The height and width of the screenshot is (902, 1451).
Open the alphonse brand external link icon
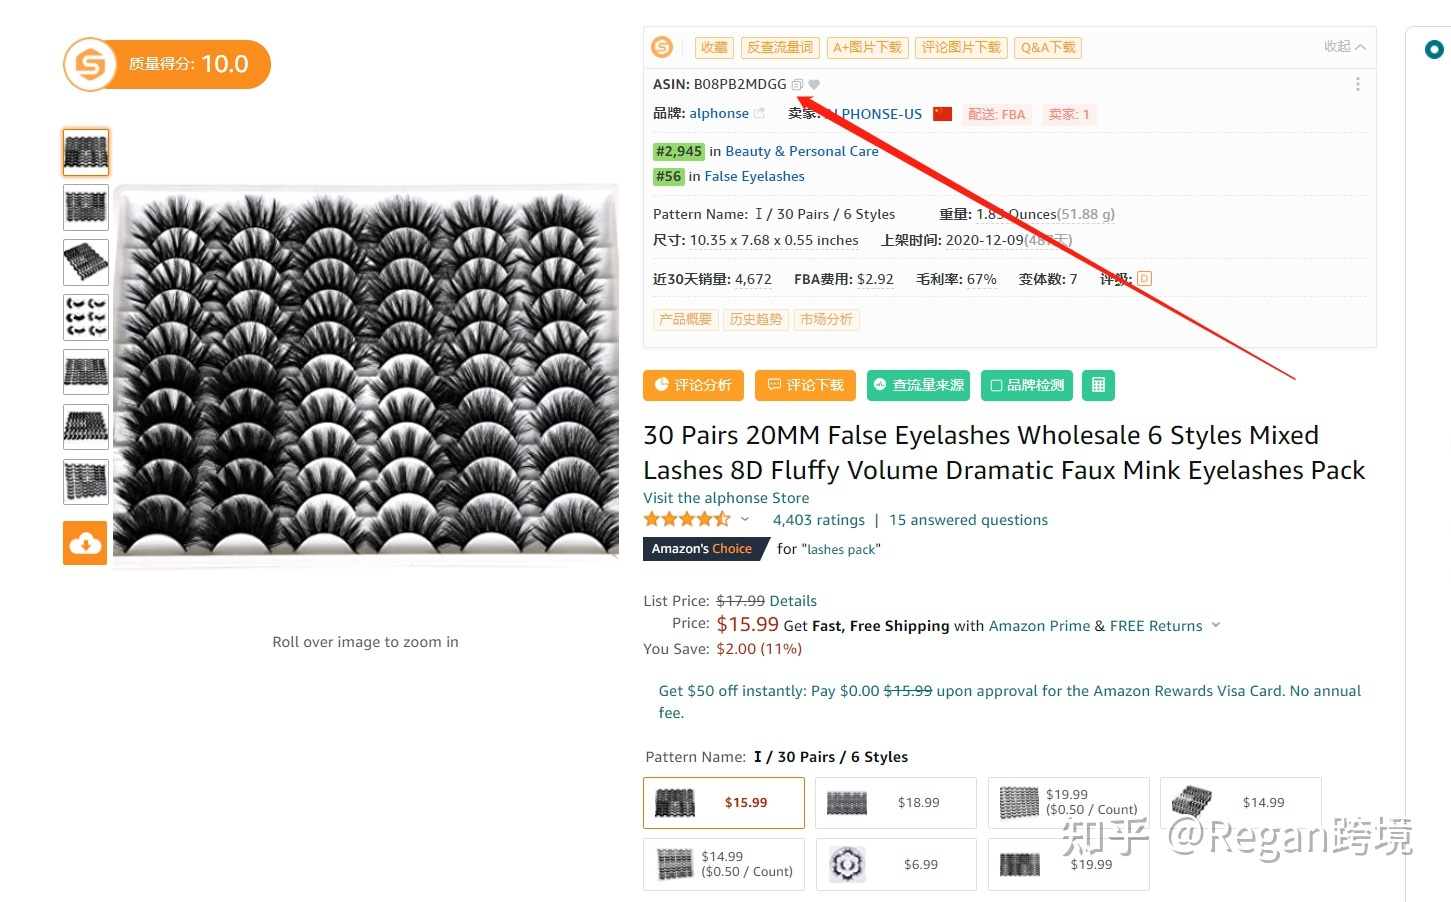(760, 113)
